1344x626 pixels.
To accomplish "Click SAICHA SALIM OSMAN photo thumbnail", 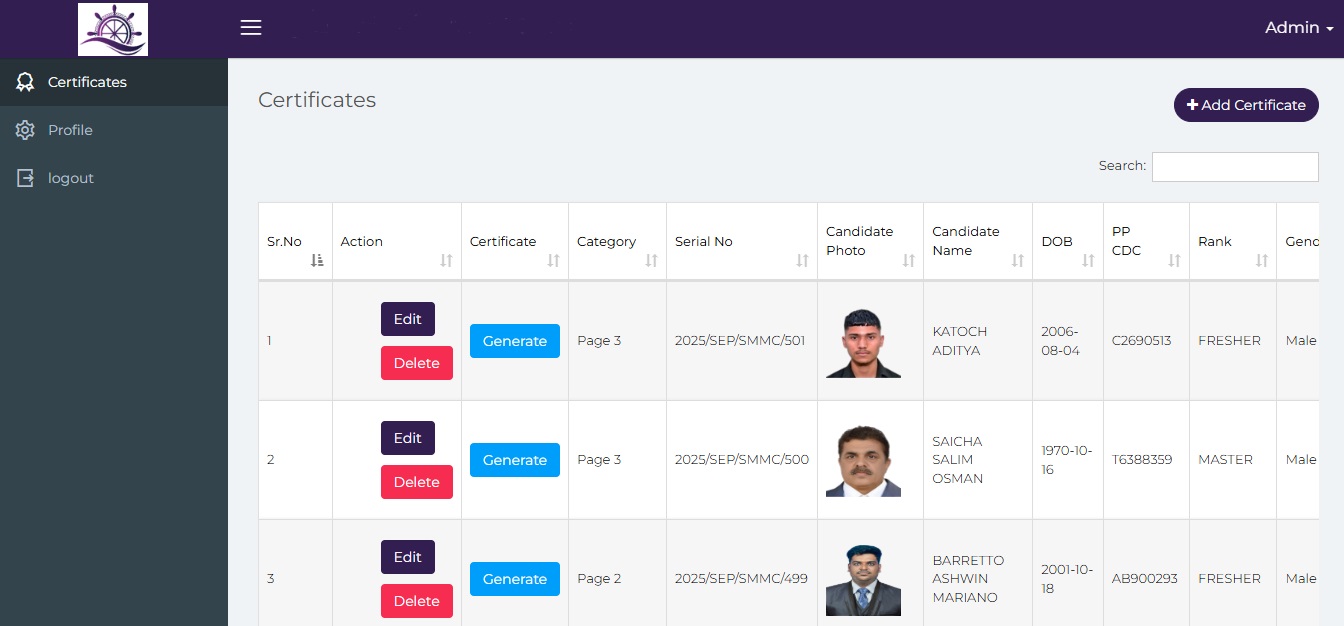I will click(863, 461).
